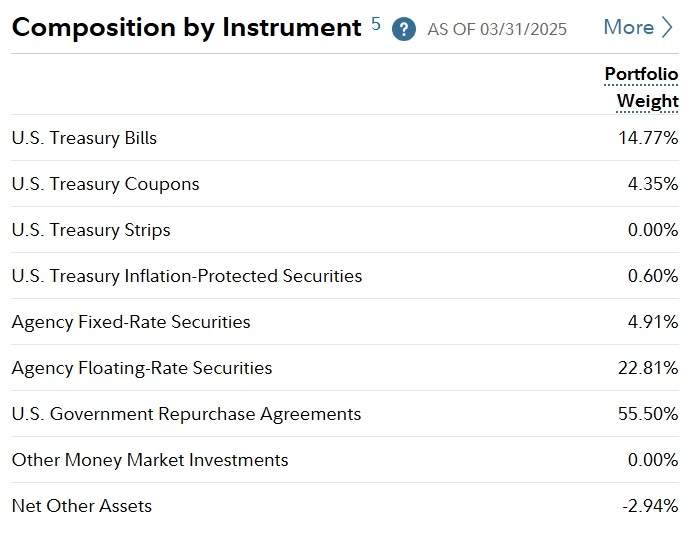Click U.S. Treasury Inflation-Protected Securities label
The image size is (696, 544).
point(187,276)
